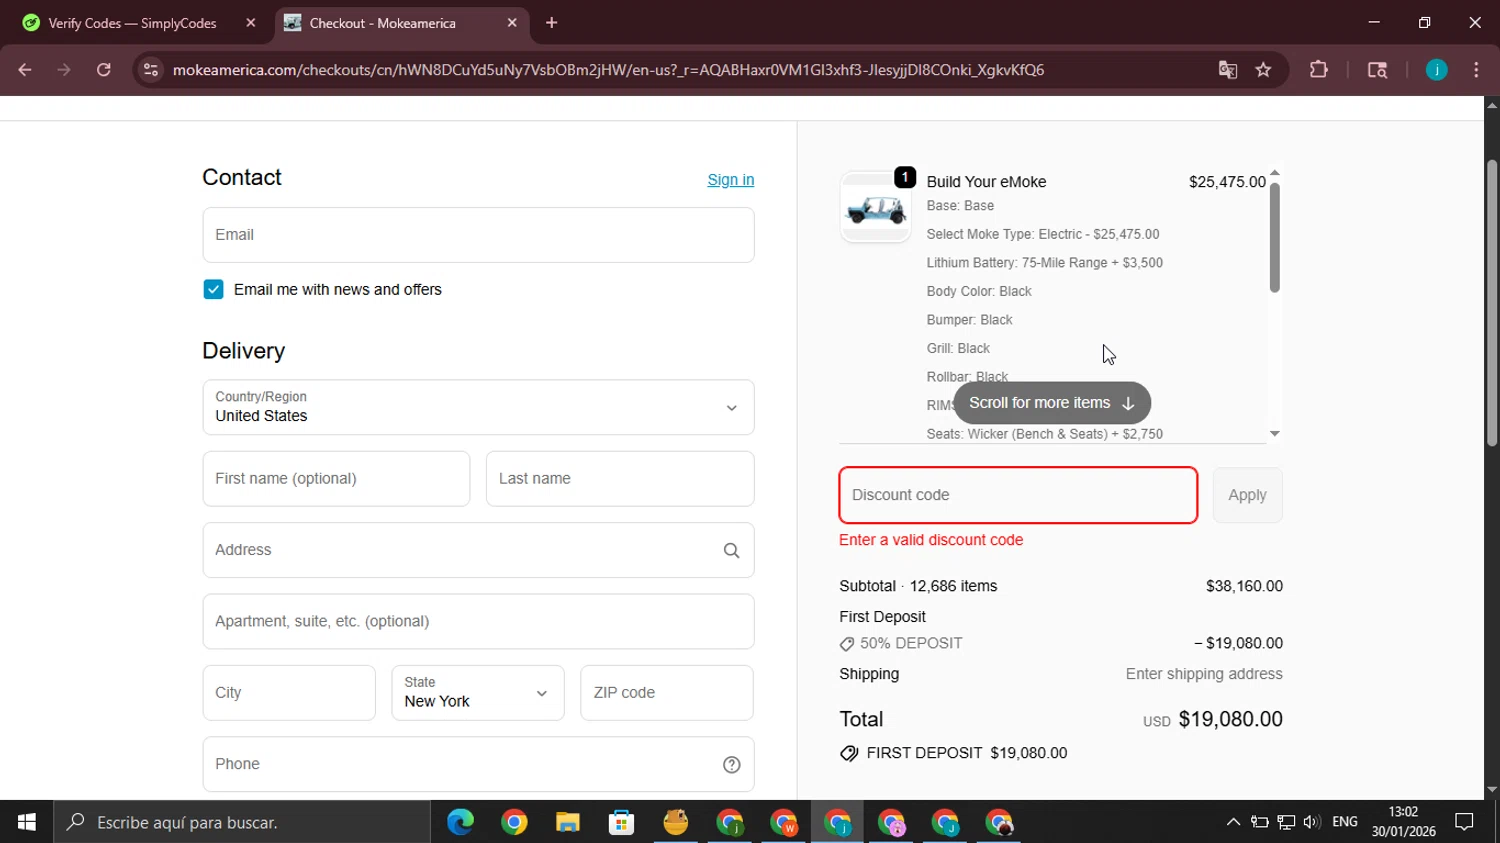Click the ENG language indicator

pos(1345,822)
